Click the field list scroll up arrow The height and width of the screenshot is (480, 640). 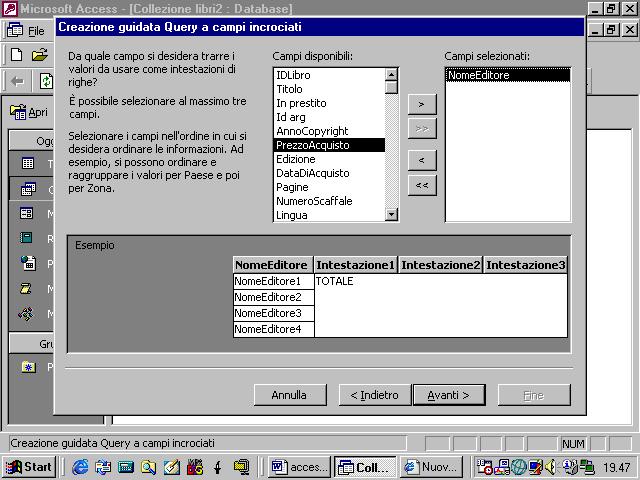click(391, 75)
